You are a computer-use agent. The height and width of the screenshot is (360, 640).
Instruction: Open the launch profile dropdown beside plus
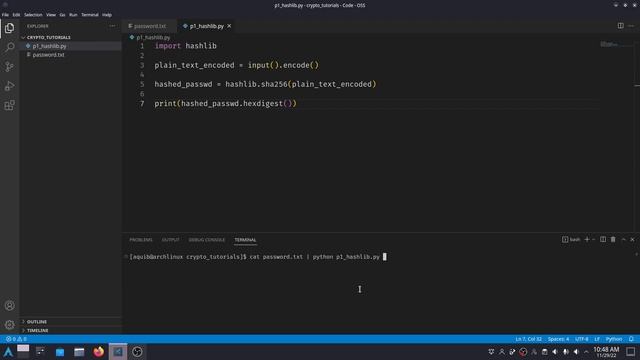[593, 240]
